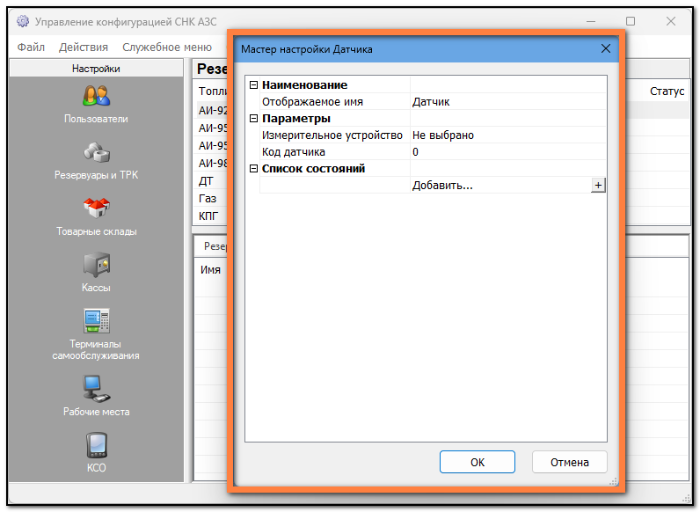Open the Рабочие места section

click(96, 396)
